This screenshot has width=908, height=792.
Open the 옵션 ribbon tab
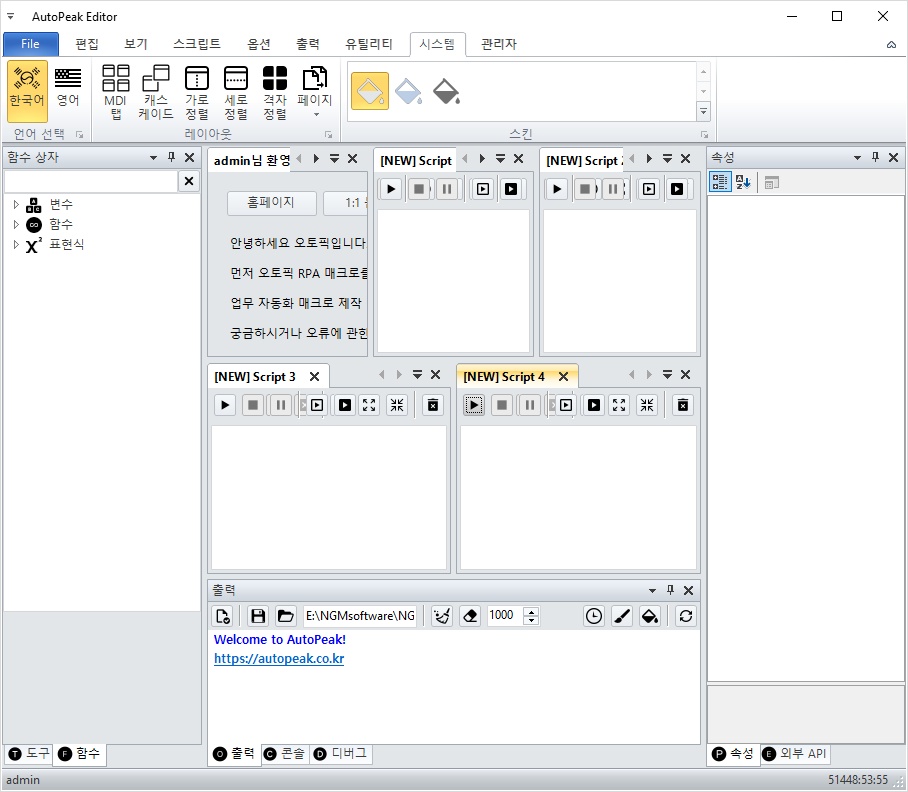(259, 44)
